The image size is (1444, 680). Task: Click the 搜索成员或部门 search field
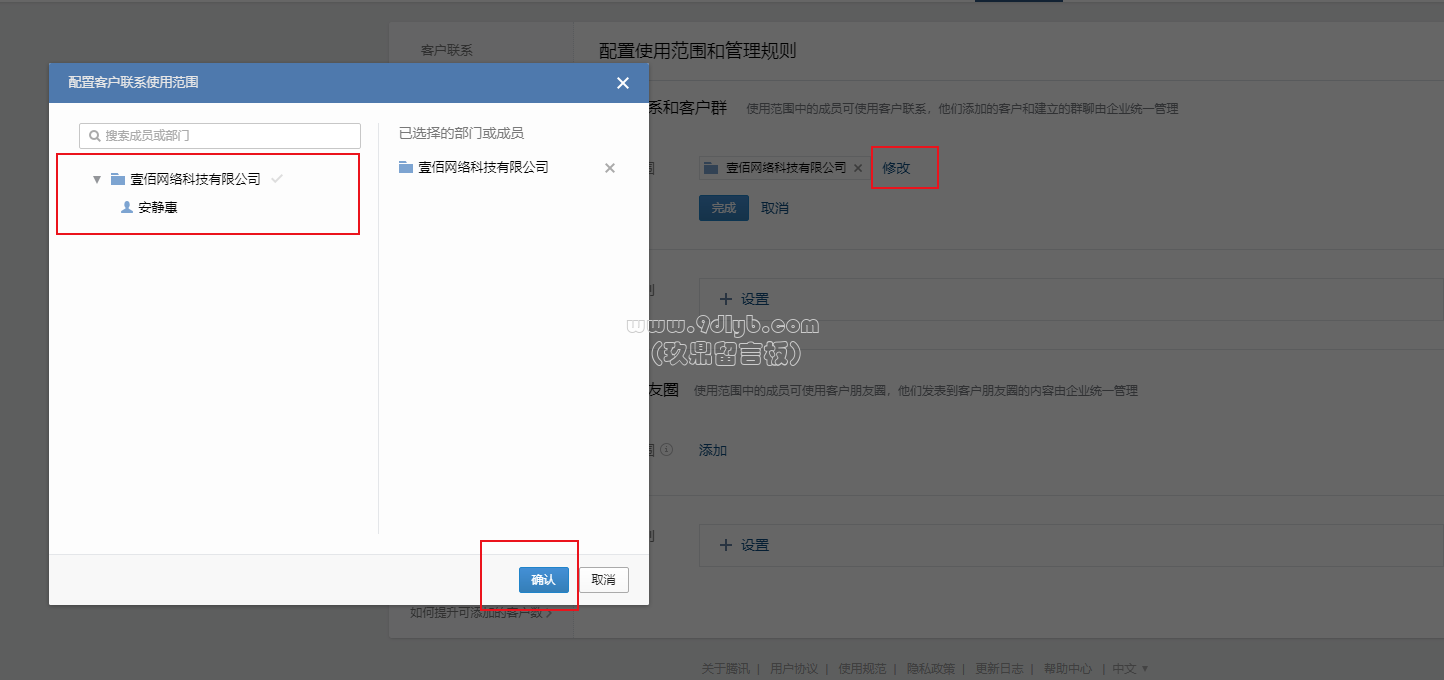(220, 135)
